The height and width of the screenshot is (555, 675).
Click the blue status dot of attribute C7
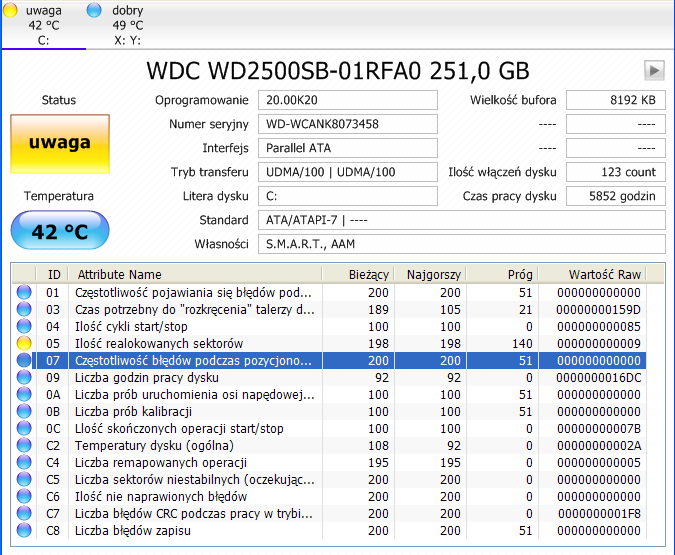tap(24, 513)
